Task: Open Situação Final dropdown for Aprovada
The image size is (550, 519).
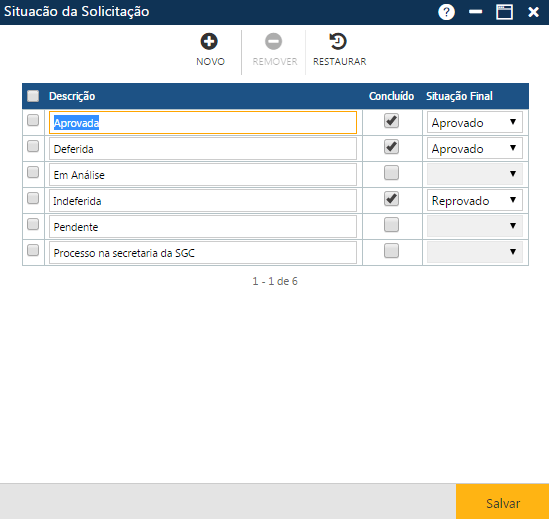Action: [475, 122]
